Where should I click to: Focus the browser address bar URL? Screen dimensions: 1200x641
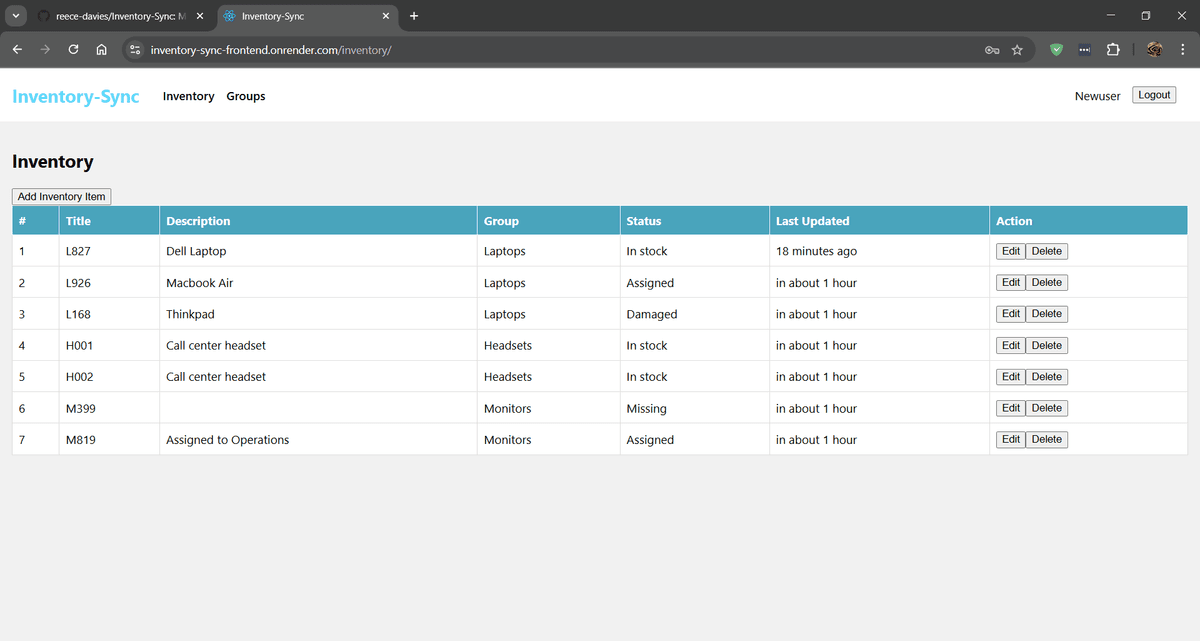click(x=500, y=50)
